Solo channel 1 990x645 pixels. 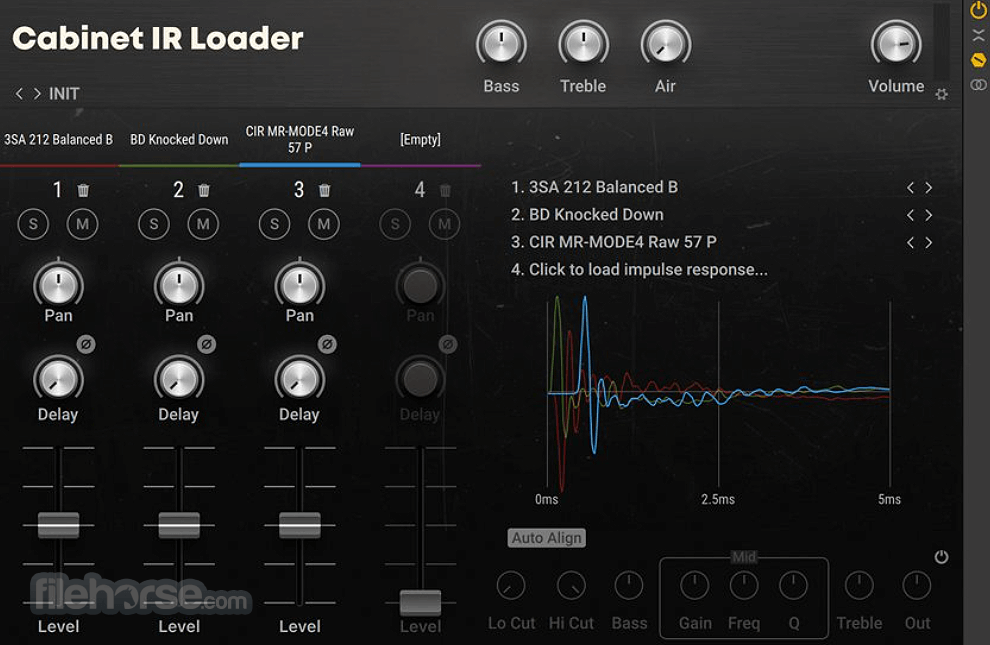(33, 224)
